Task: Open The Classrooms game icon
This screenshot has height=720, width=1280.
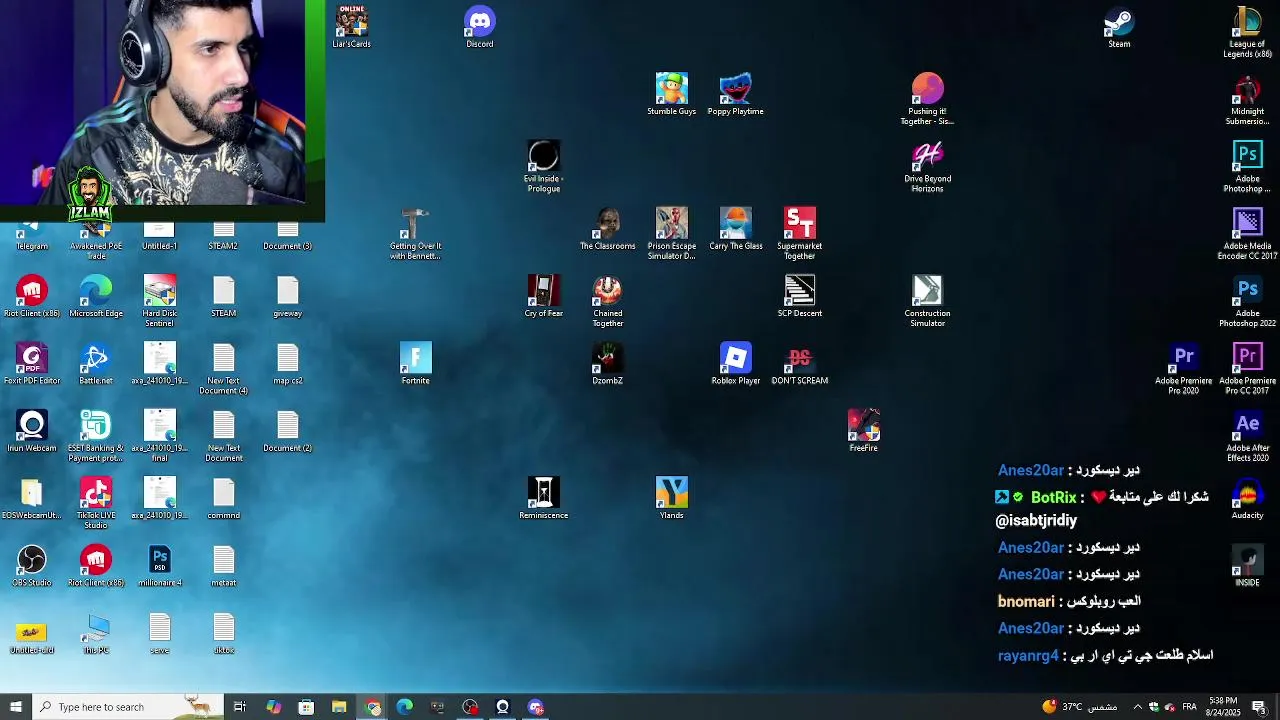Action: click(607, 229)
